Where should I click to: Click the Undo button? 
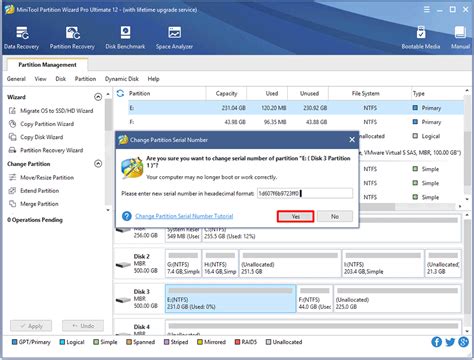(83, 326)
